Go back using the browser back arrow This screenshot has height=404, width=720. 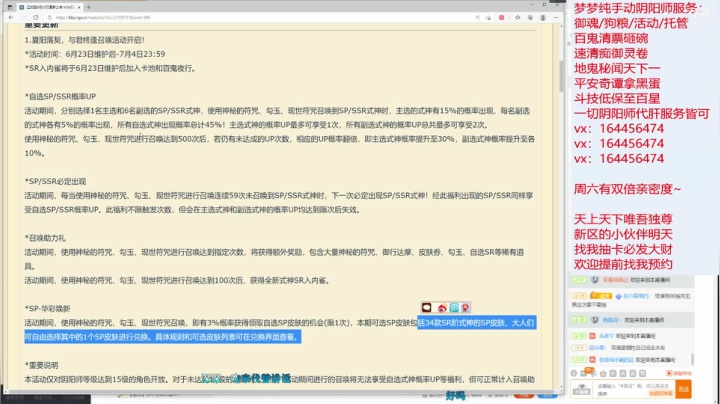(11, 17)
